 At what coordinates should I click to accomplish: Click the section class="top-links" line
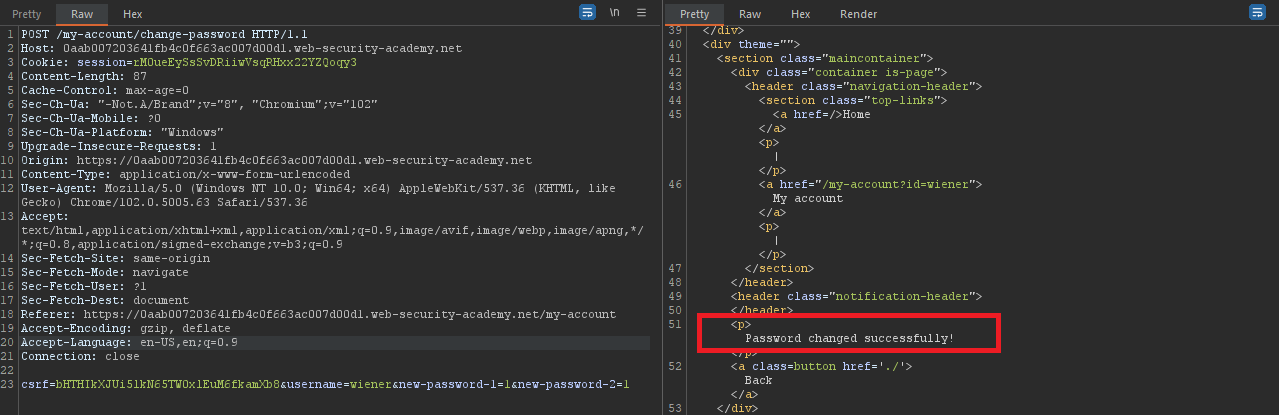pyautogui.click(x=853, y=100)
